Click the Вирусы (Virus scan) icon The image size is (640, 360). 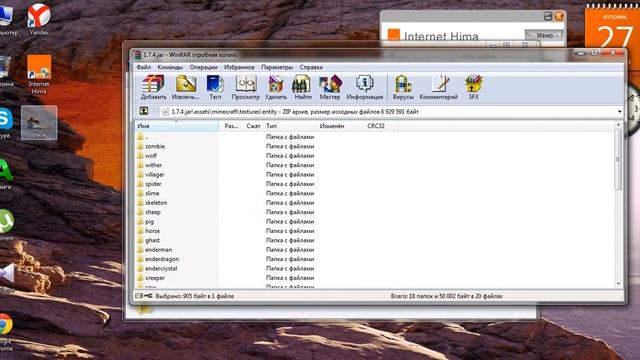403,87
